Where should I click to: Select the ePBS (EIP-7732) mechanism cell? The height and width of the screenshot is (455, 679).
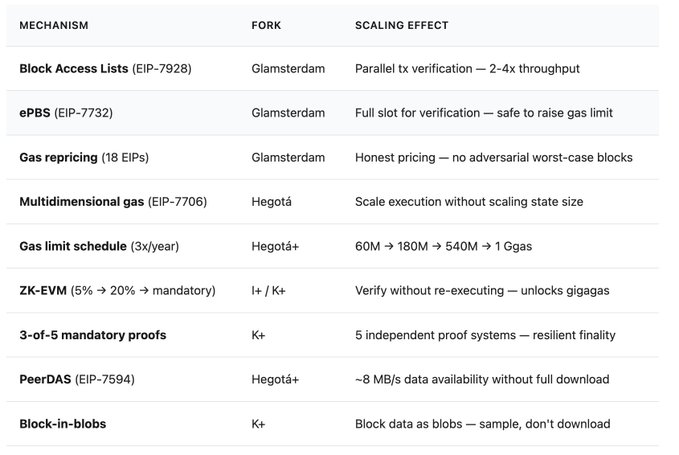(x=66, y=113)
